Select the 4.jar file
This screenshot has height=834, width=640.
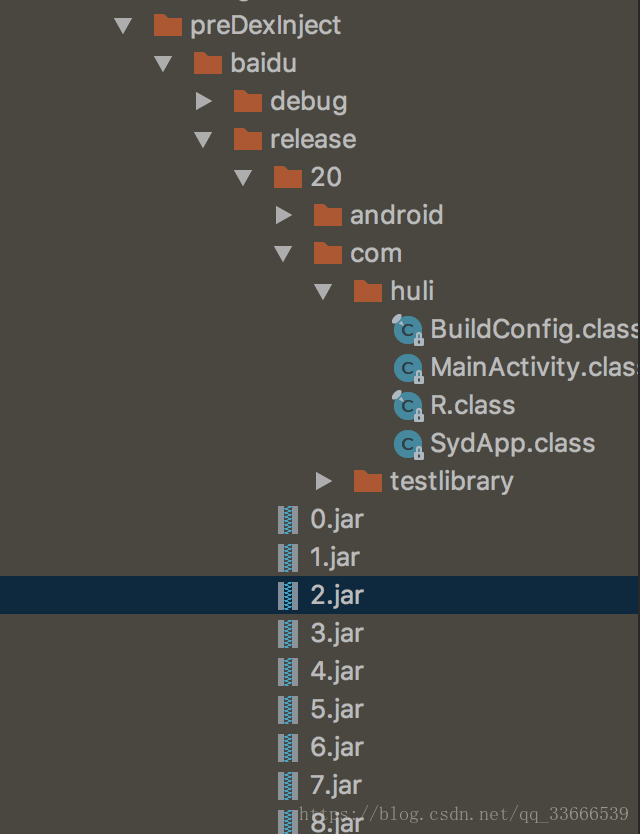(x=319, y=672)
